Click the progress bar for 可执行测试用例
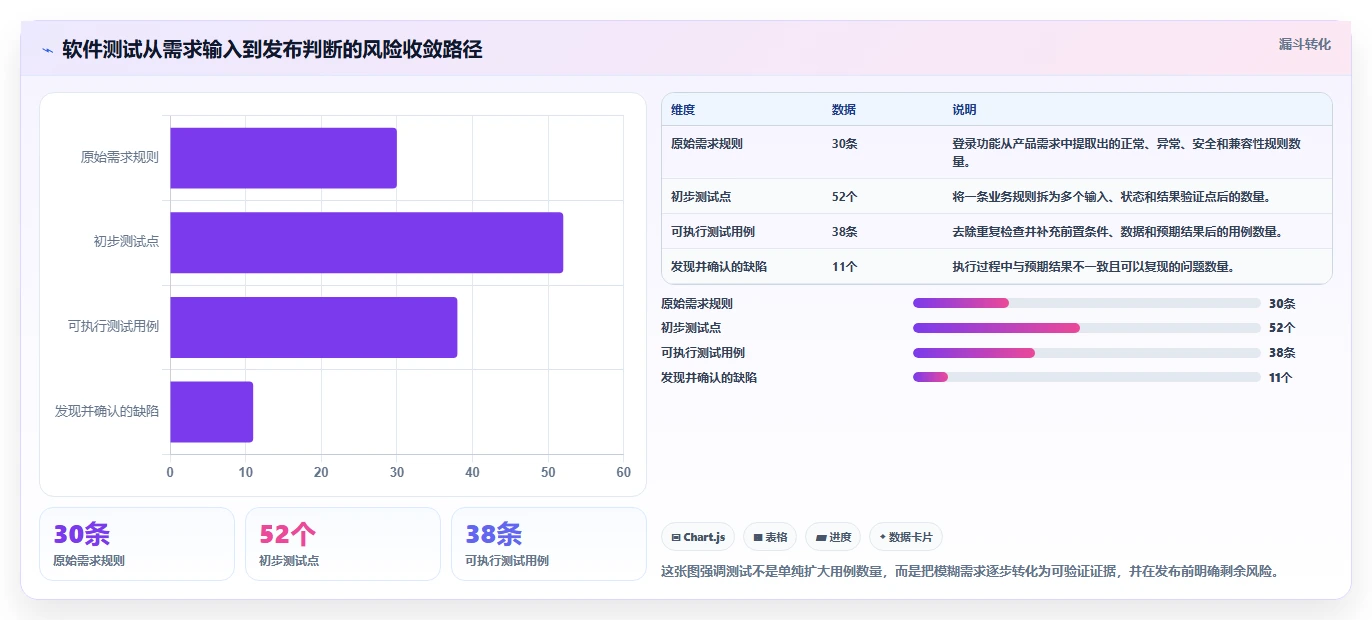The width and height of the screenshot is (1372, 620). pos(1086,352)
